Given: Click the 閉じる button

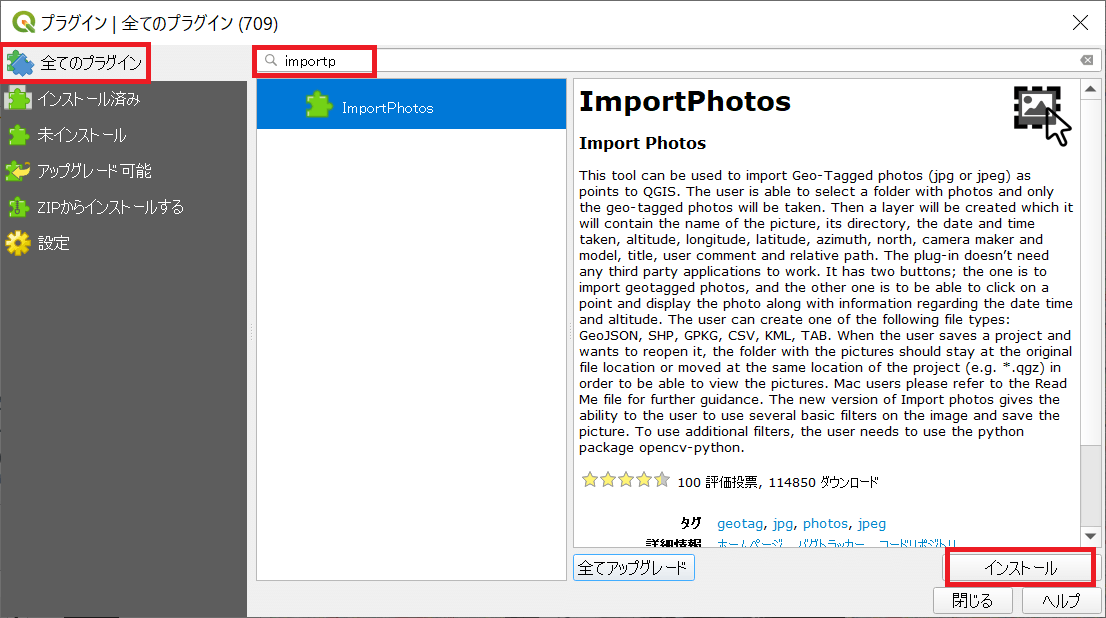Looking at the screenshot, I should pyautogui.click(x=973, y=600).
